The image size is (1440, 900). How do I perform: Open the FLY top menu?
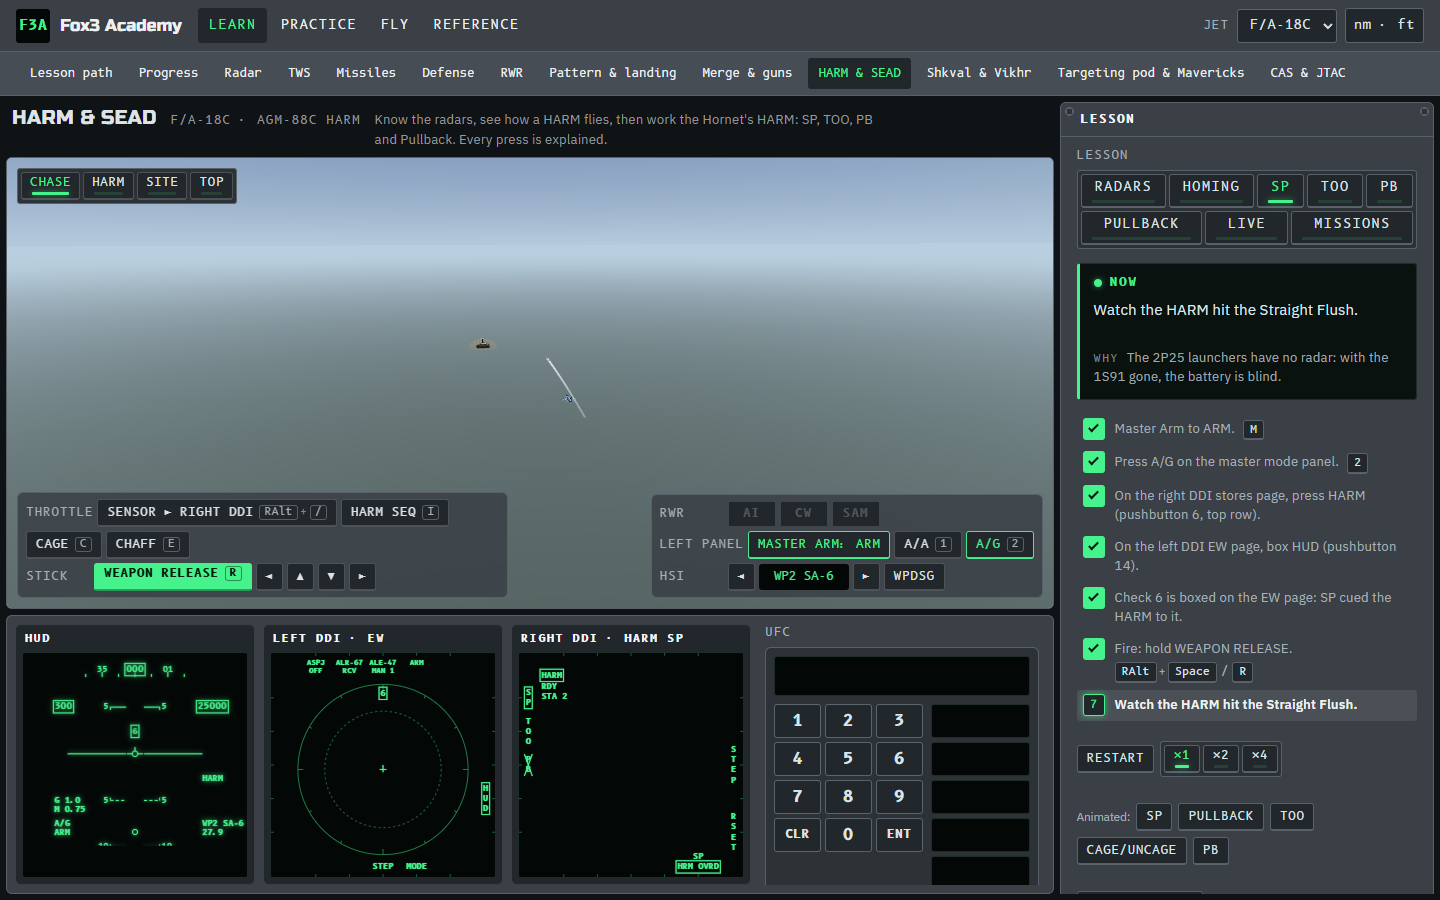pyautogui.click(x=394, y=25)
